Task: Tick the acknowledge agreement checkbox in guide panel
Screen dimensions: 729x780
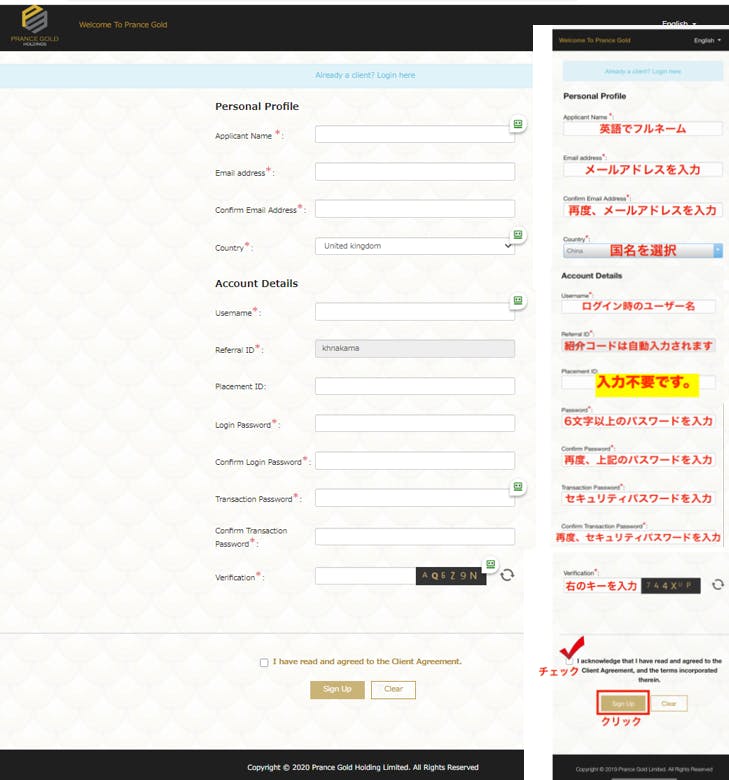Action: [x=569, y=661]
